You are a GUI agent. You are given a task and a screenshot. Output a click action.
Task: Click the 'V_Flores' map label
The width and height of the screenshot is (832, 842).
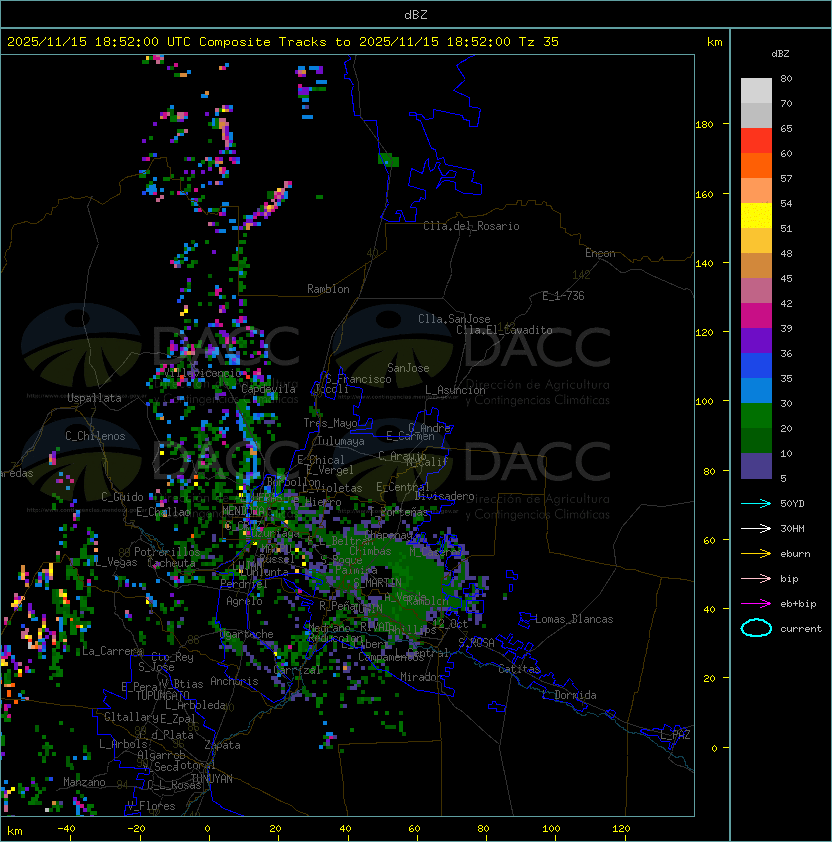tap(151, 806)
